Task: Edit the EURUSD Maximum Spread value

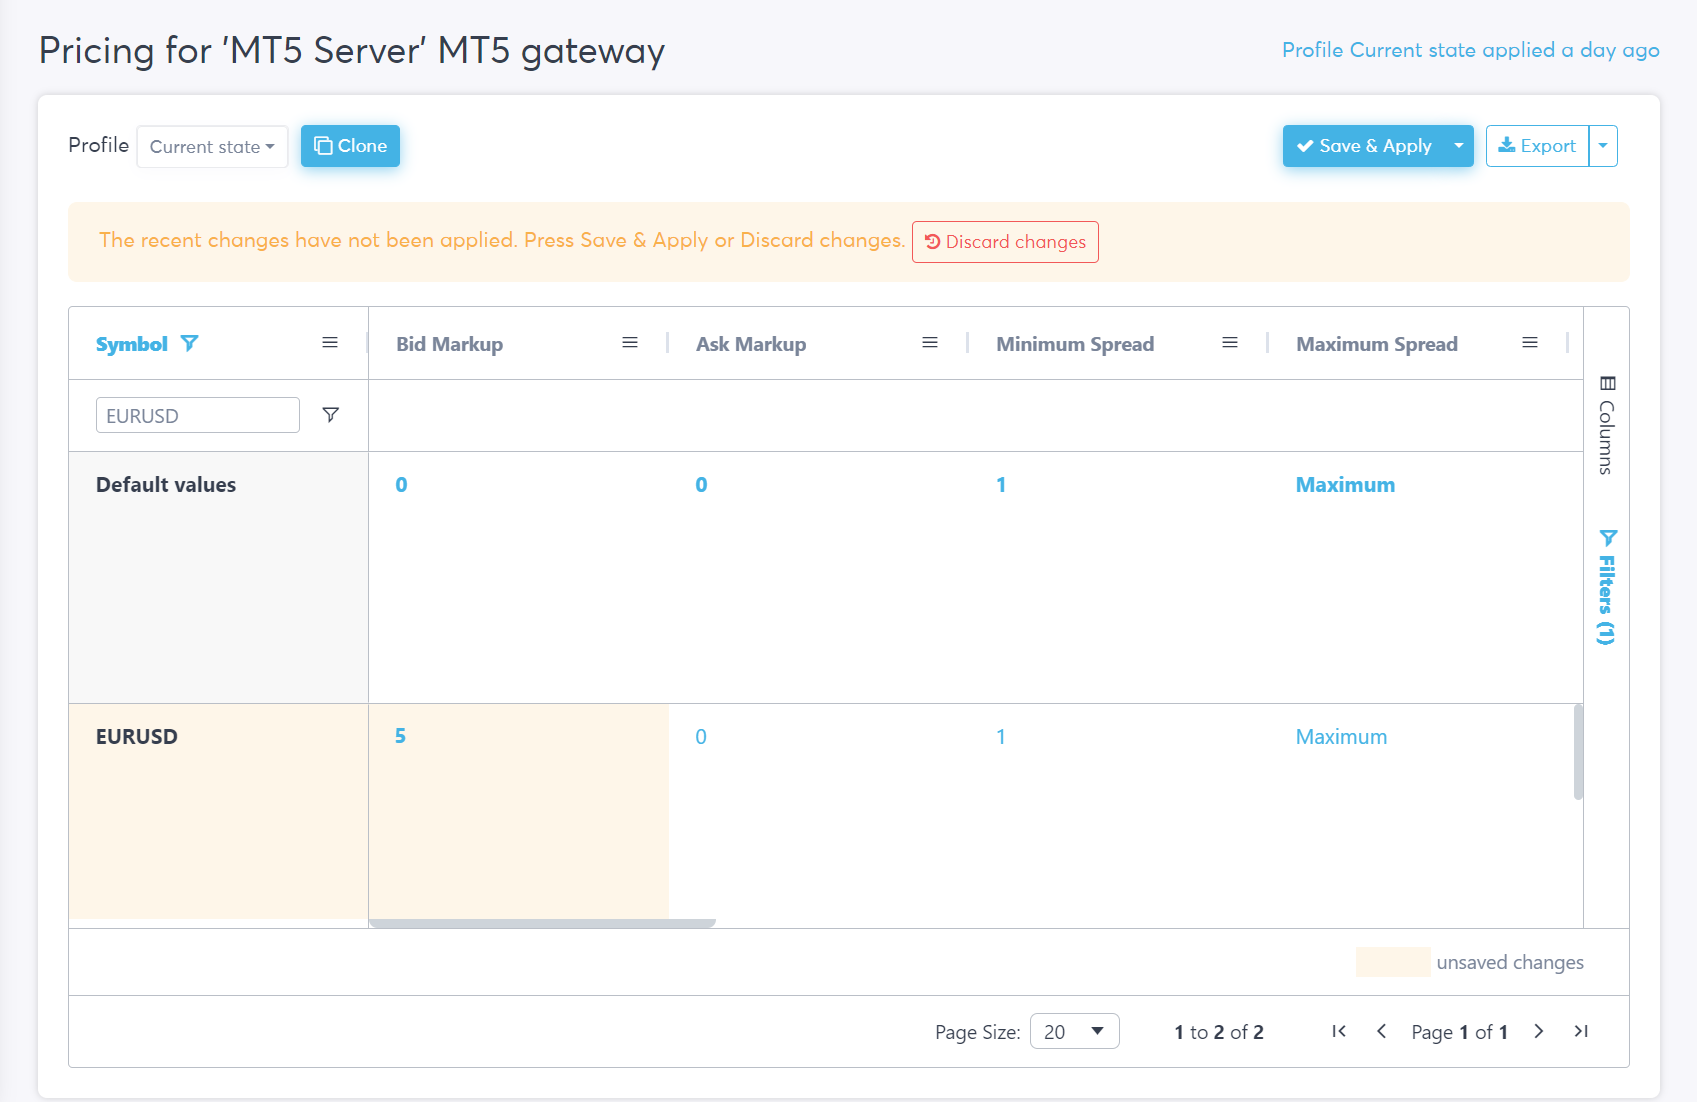Action: tap(1341, 737)
